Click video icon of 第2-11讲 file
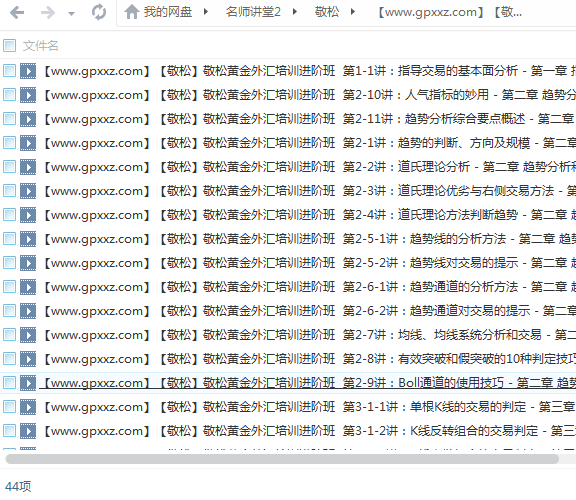The image size is (576, 500). 28,119
